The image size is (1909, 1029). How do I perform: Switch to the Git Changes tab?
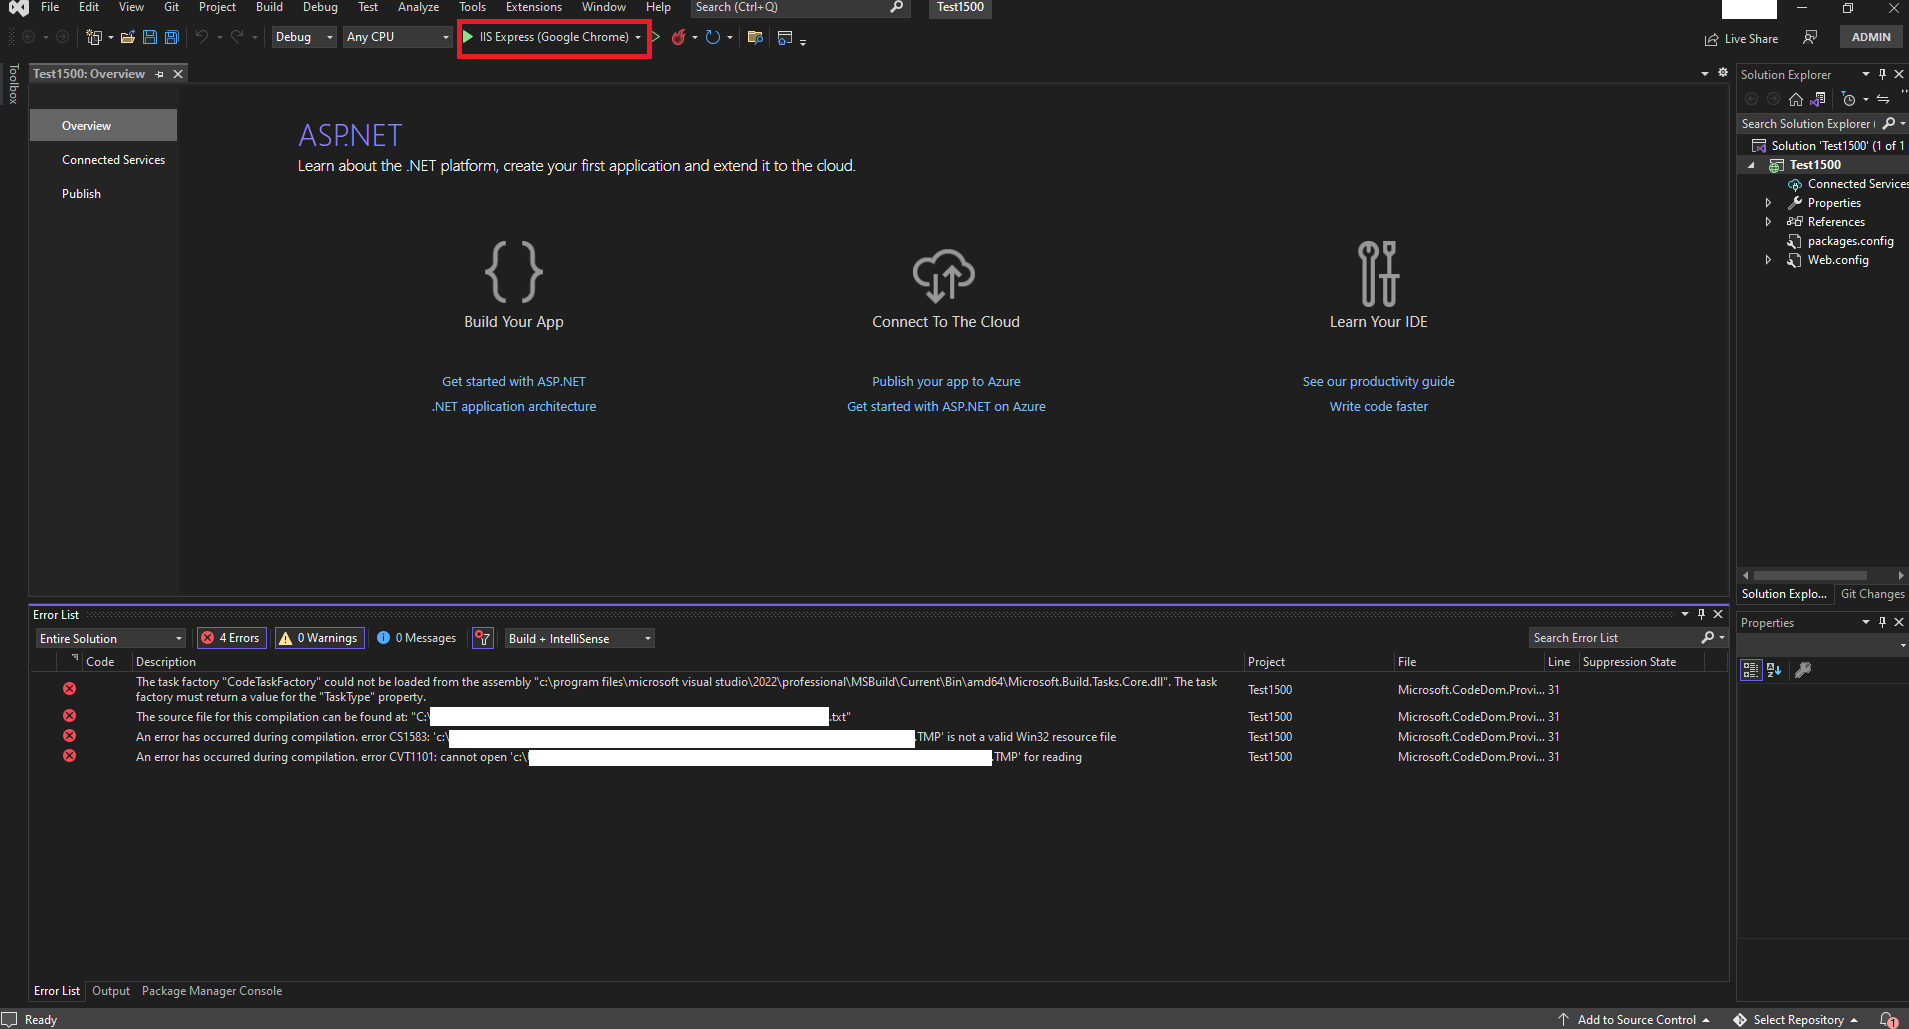[x=1872, y=594]
